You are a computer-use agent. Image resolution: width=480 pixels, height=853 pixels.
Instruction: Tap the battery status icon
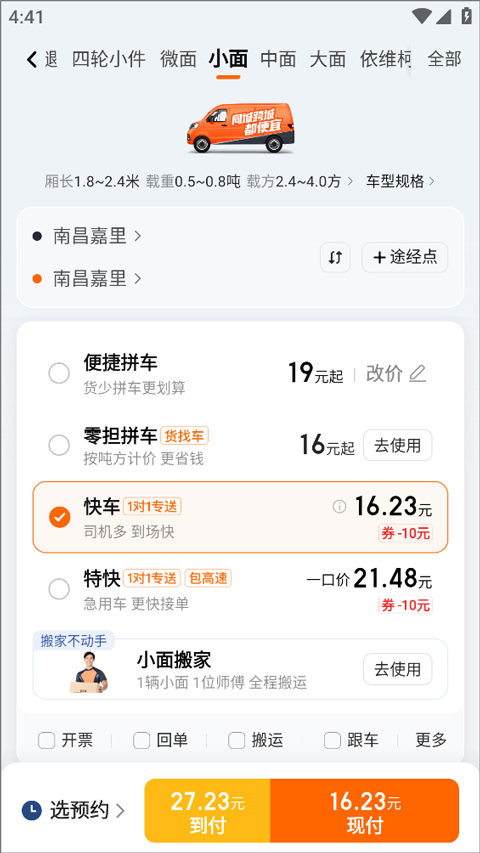(x=466, y=16)
